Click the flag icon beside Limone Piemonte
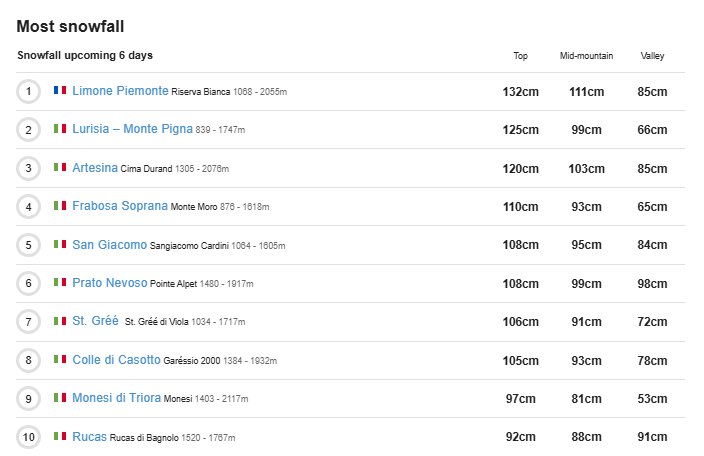Viewport: 704px width, 456px height. (60, 91)
